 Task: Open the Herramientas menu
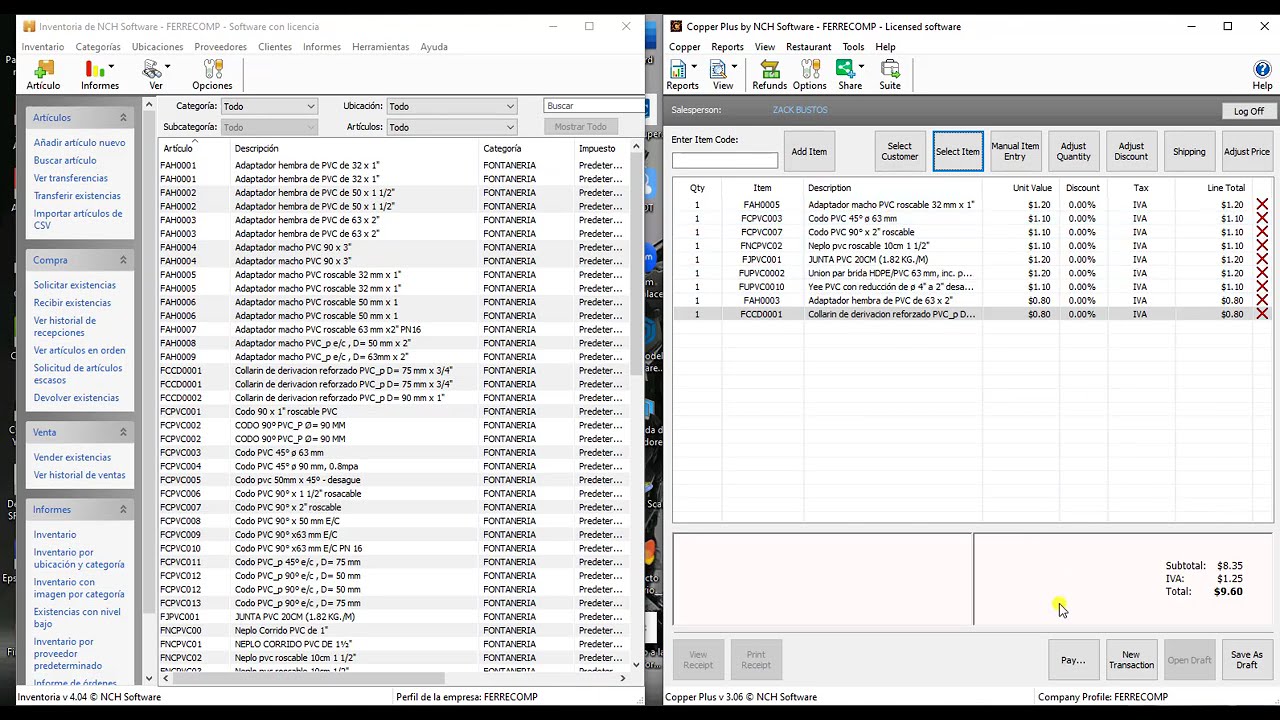click(x=380, y=47)
